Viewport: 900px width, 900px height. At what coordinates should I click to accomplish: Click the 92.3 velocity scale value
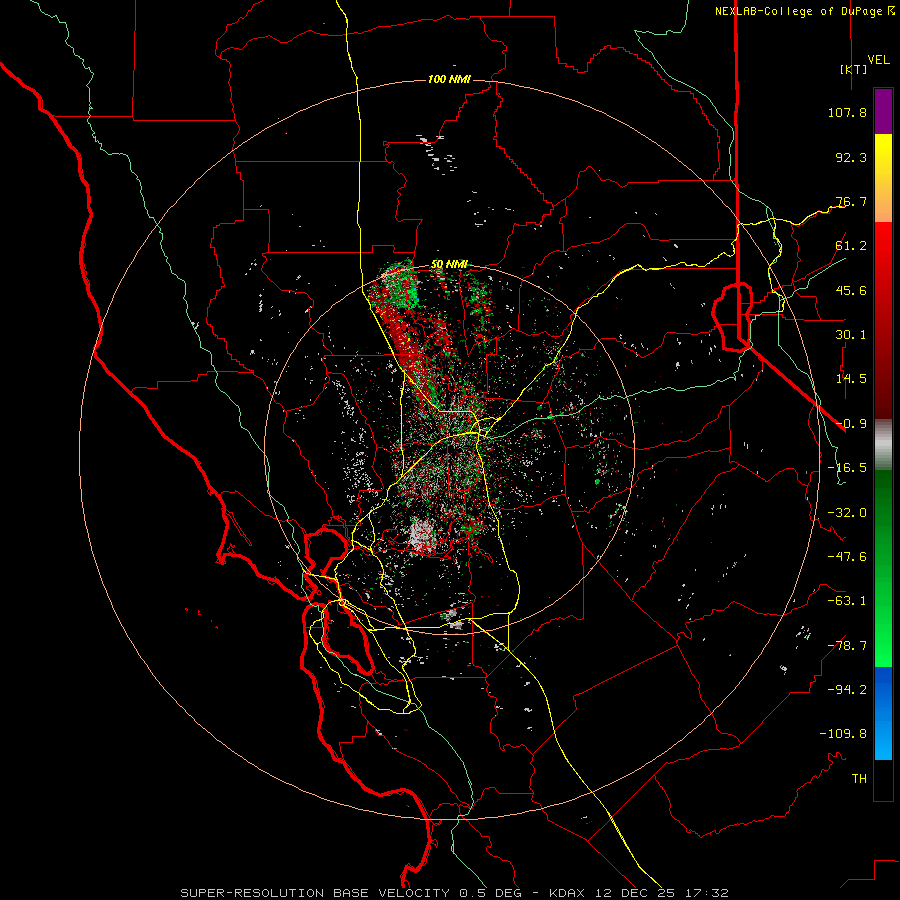[x=851, y=157]
